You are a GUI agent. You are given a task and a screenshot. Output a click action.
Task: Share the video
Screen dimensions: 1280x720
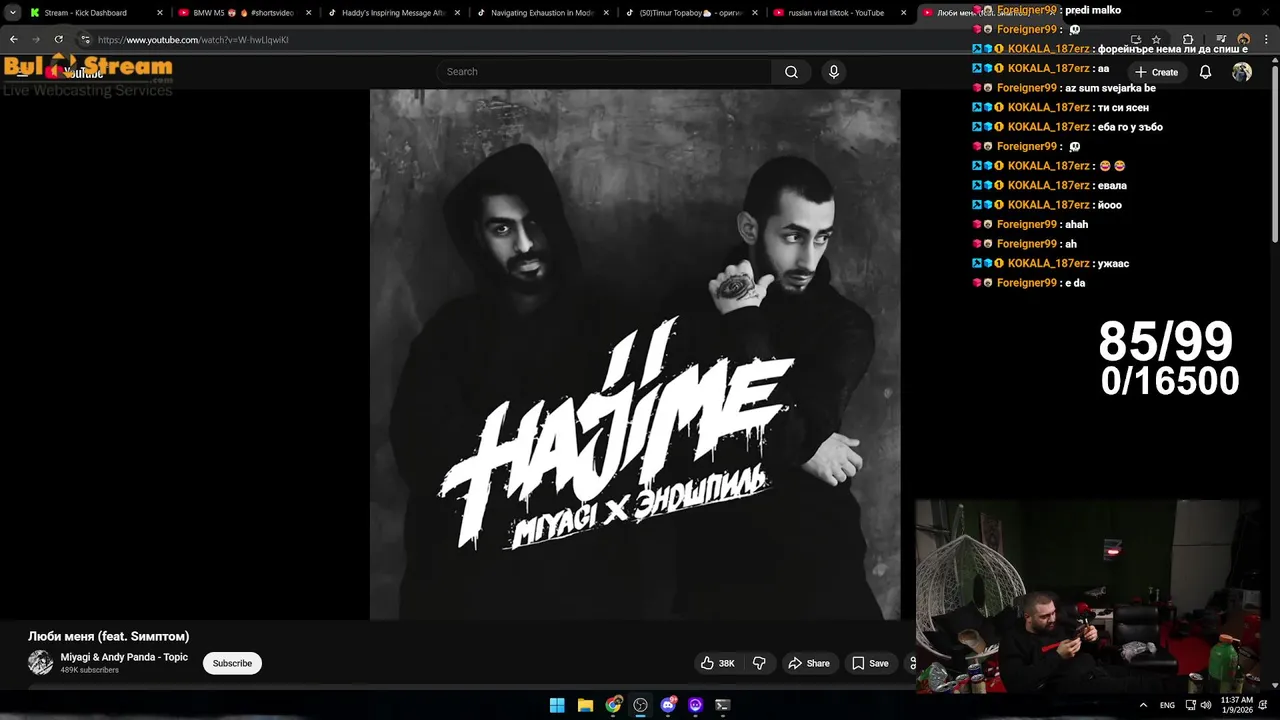coord(809,663)
